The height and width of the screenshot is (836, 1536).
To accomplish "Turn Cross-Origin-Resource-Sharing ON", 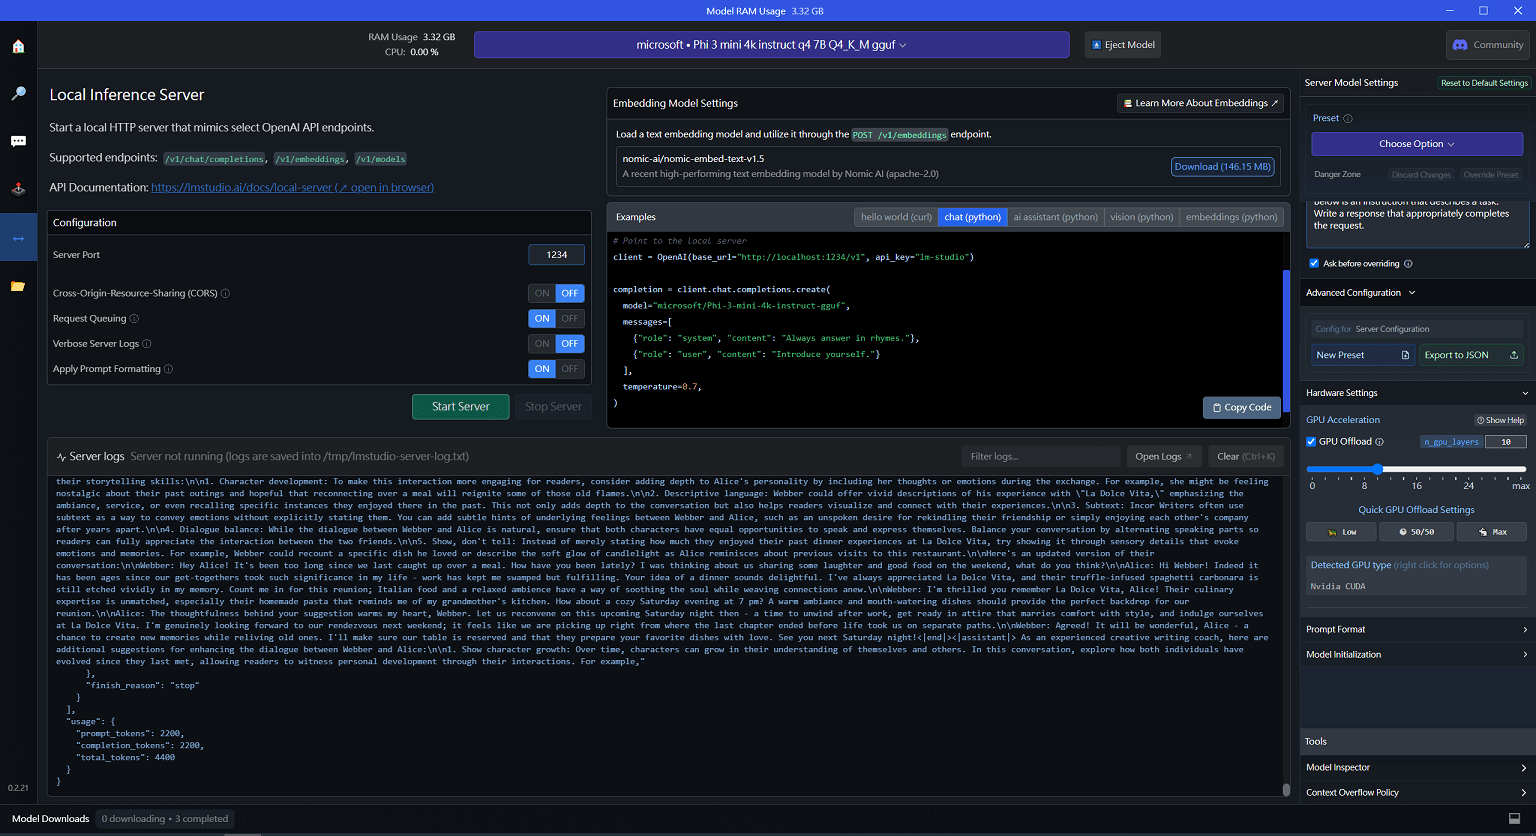I will tap(541, 293).
